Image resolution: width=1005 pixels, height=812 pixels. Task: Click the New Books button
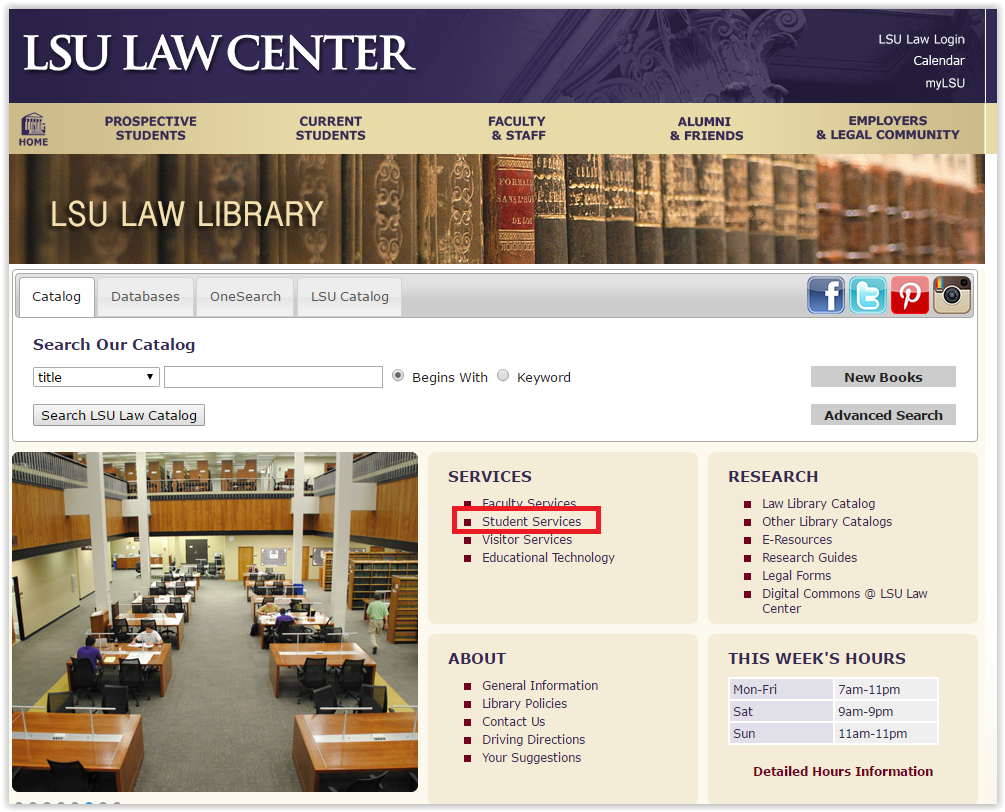[x=883, y=377]
